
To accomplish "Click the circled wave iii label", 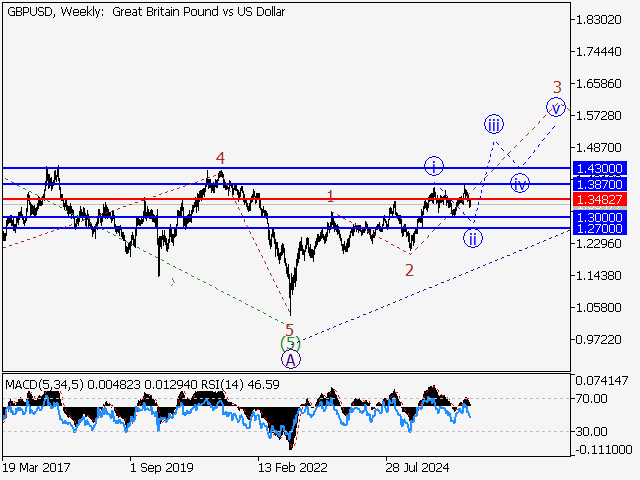I will click(x=493, y=124).
